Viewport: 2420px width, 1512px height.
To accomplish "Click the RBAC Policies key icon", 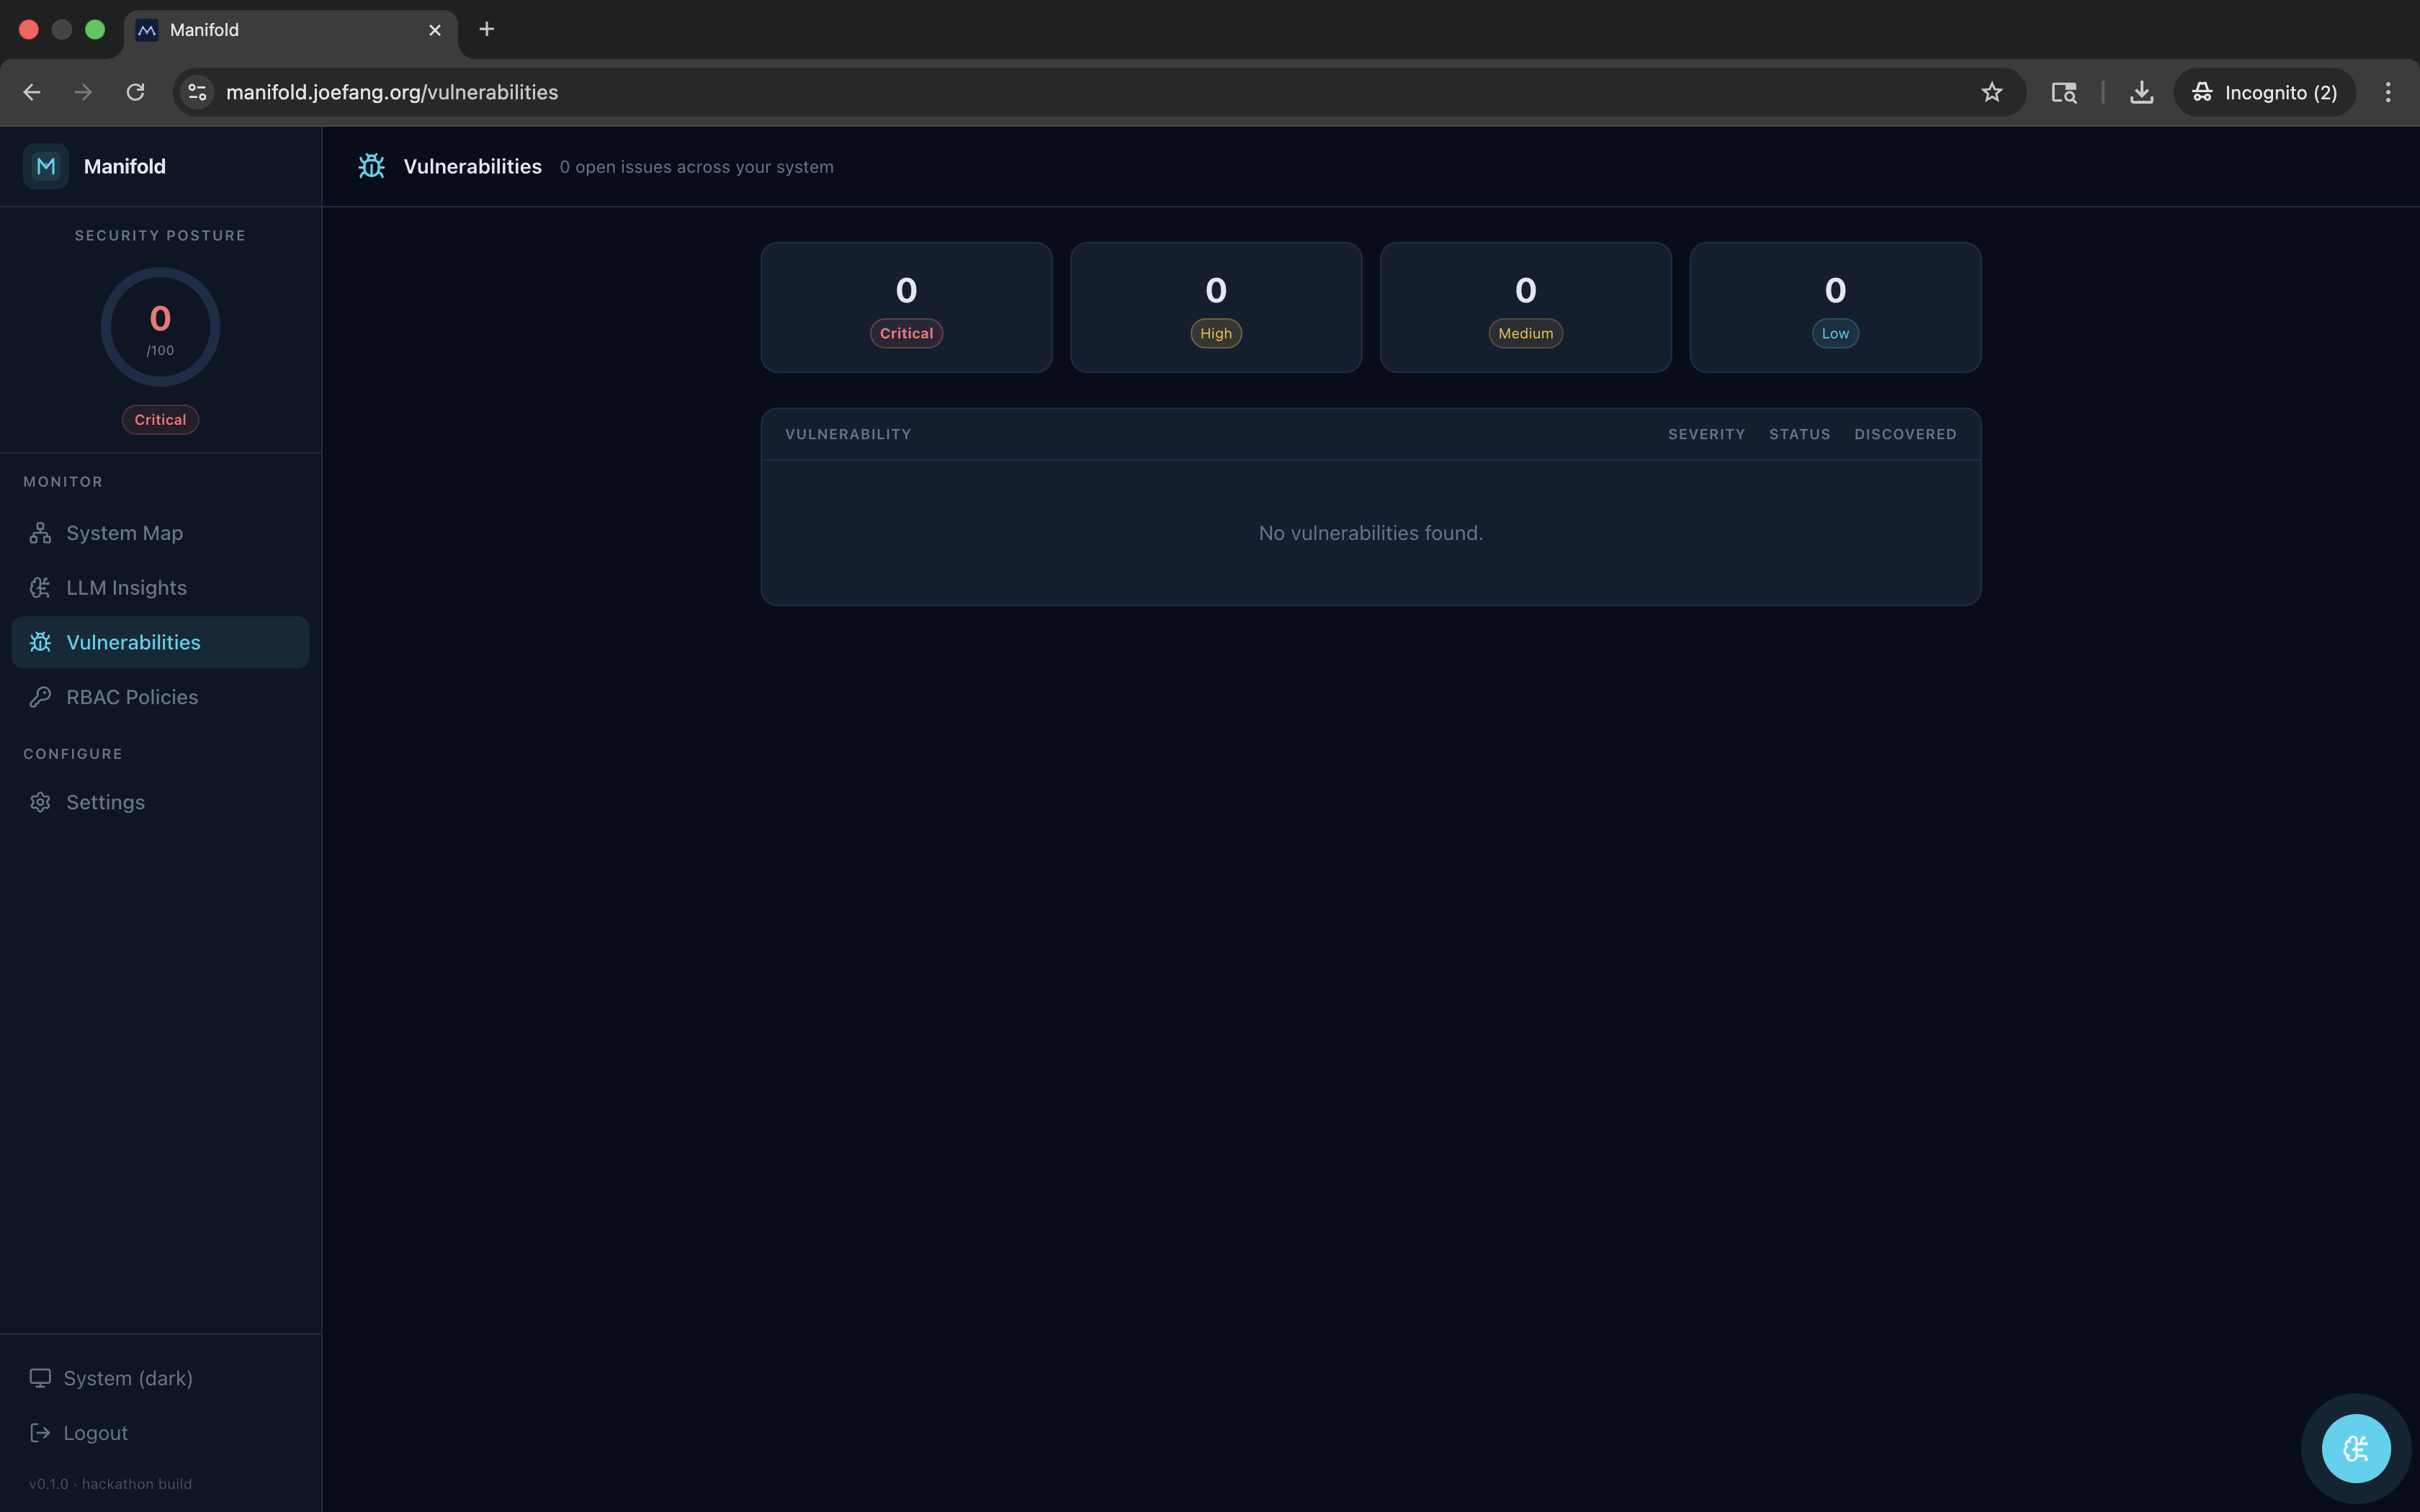I will 40,697.
